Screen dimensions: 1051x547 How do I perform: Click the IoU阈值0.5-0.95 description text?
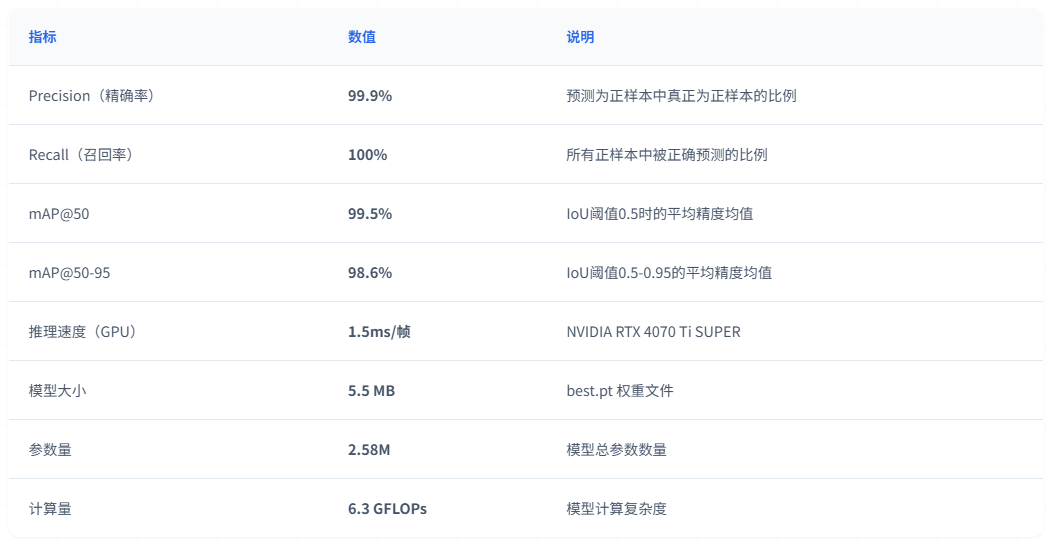pos(669,273)
